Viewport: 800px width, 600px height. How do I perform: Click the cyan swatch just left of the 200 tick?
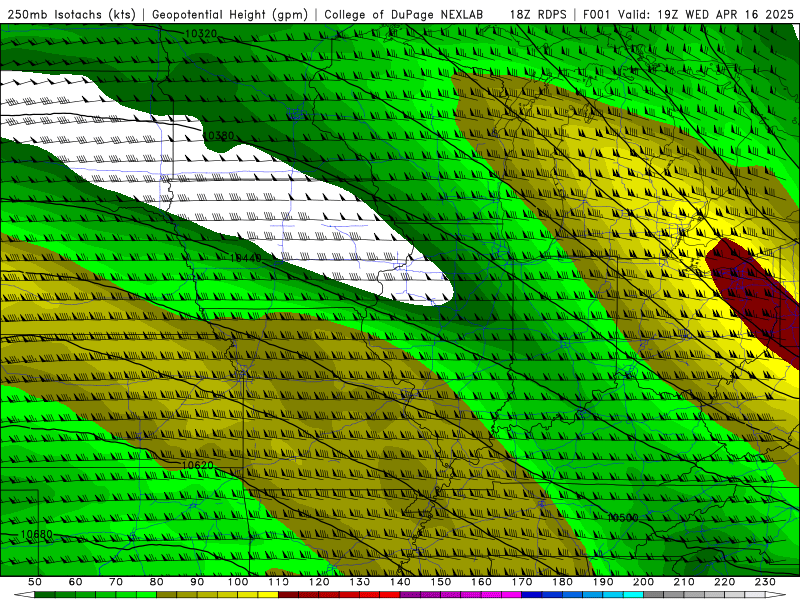[633, 595]
